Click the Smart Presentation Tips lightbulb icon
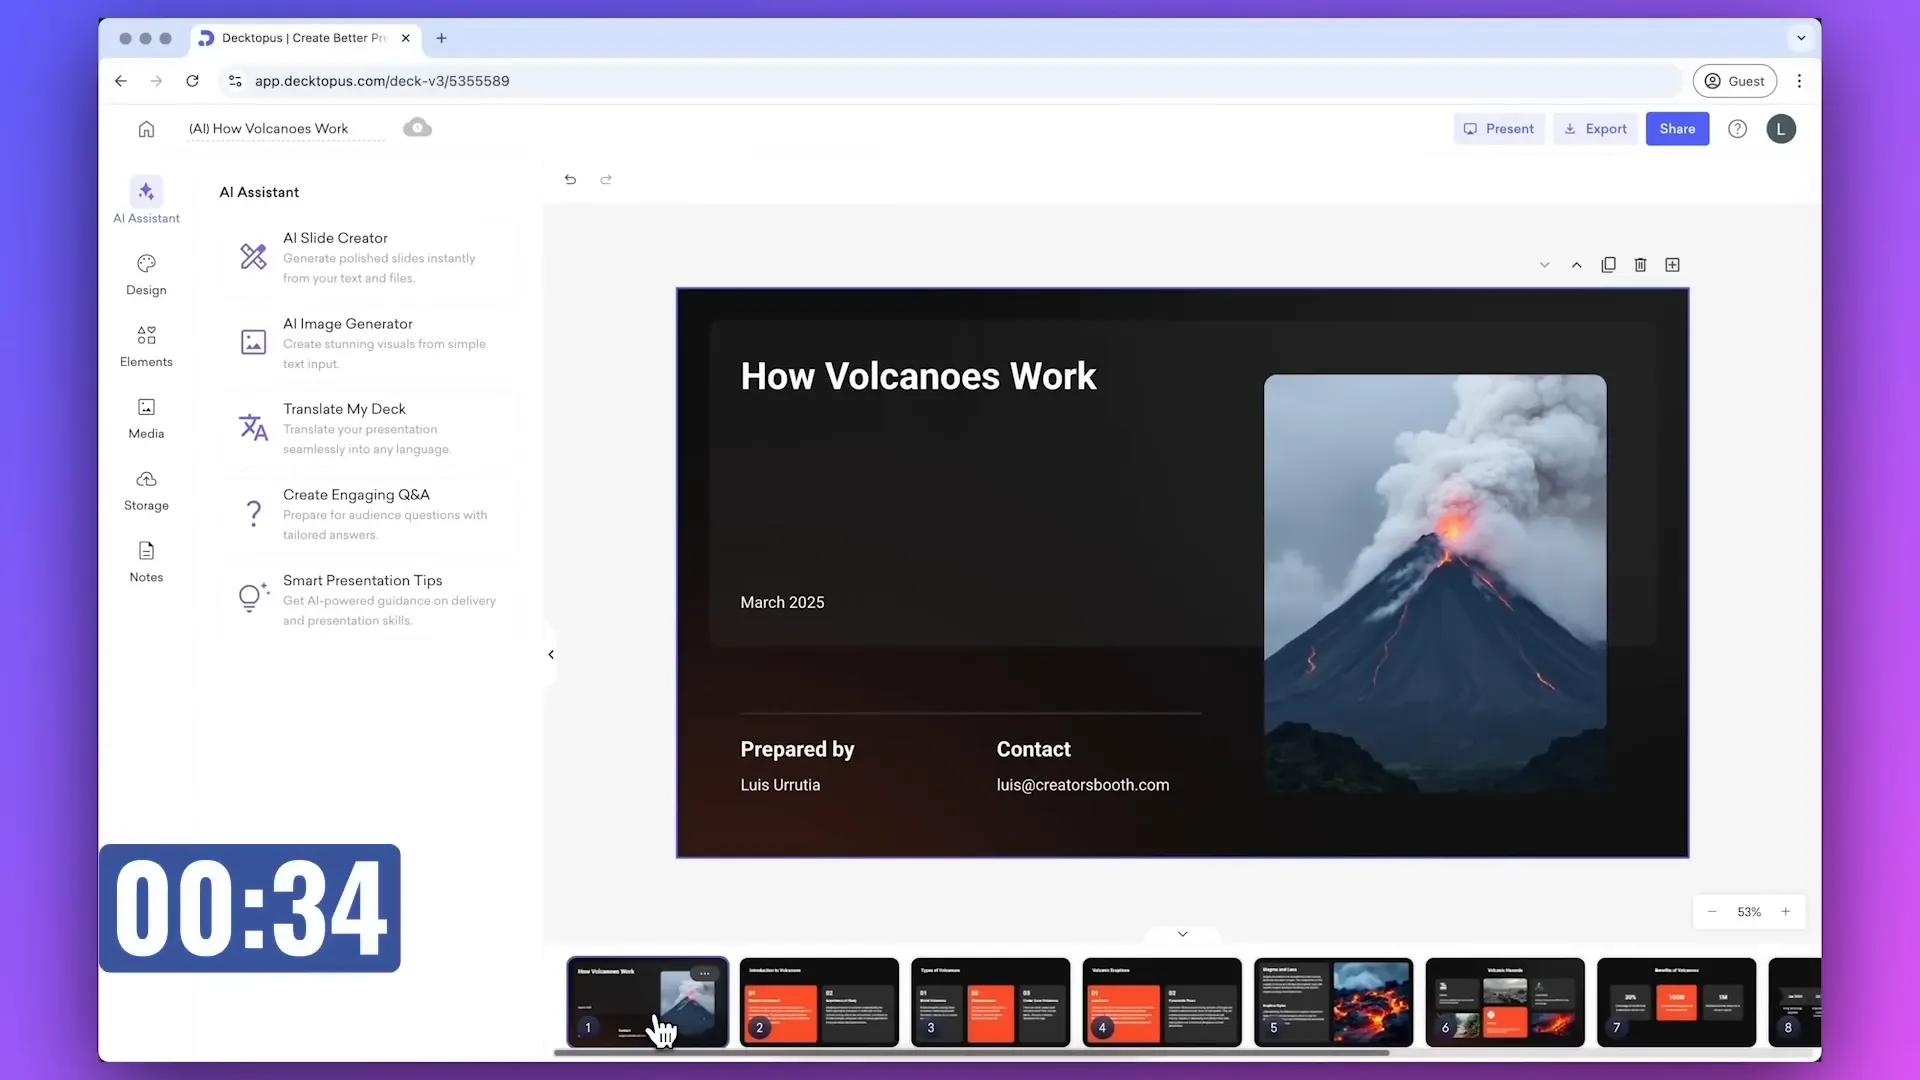The width and height of the screenshot is (1920, 1080). tap(253, 597)
